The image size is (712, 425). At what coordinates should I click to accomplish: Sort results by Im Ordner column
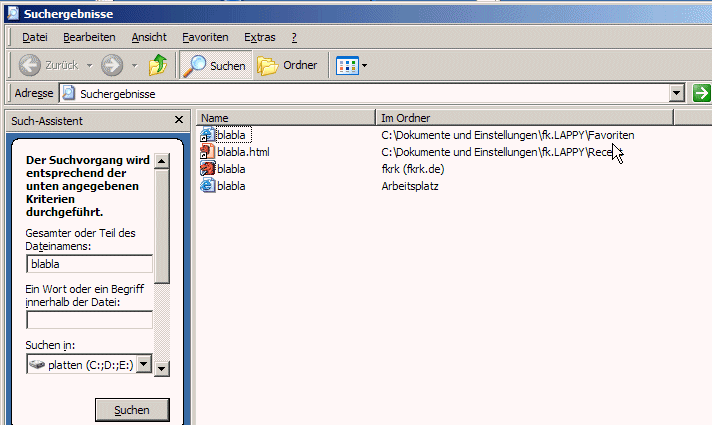point(523,117)
